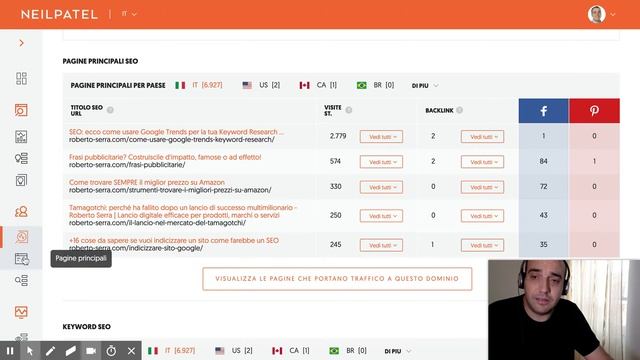The height and width of the screenshot is (360, 640).
Task: Open the Google Trends Keyword Research page link
Action: (x=176, y=132)
